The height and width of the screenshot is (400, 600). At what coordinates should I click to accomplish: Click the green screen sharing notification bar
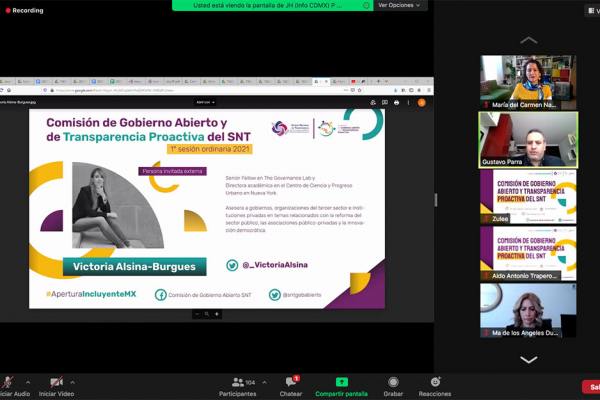(x=272, y=5)
